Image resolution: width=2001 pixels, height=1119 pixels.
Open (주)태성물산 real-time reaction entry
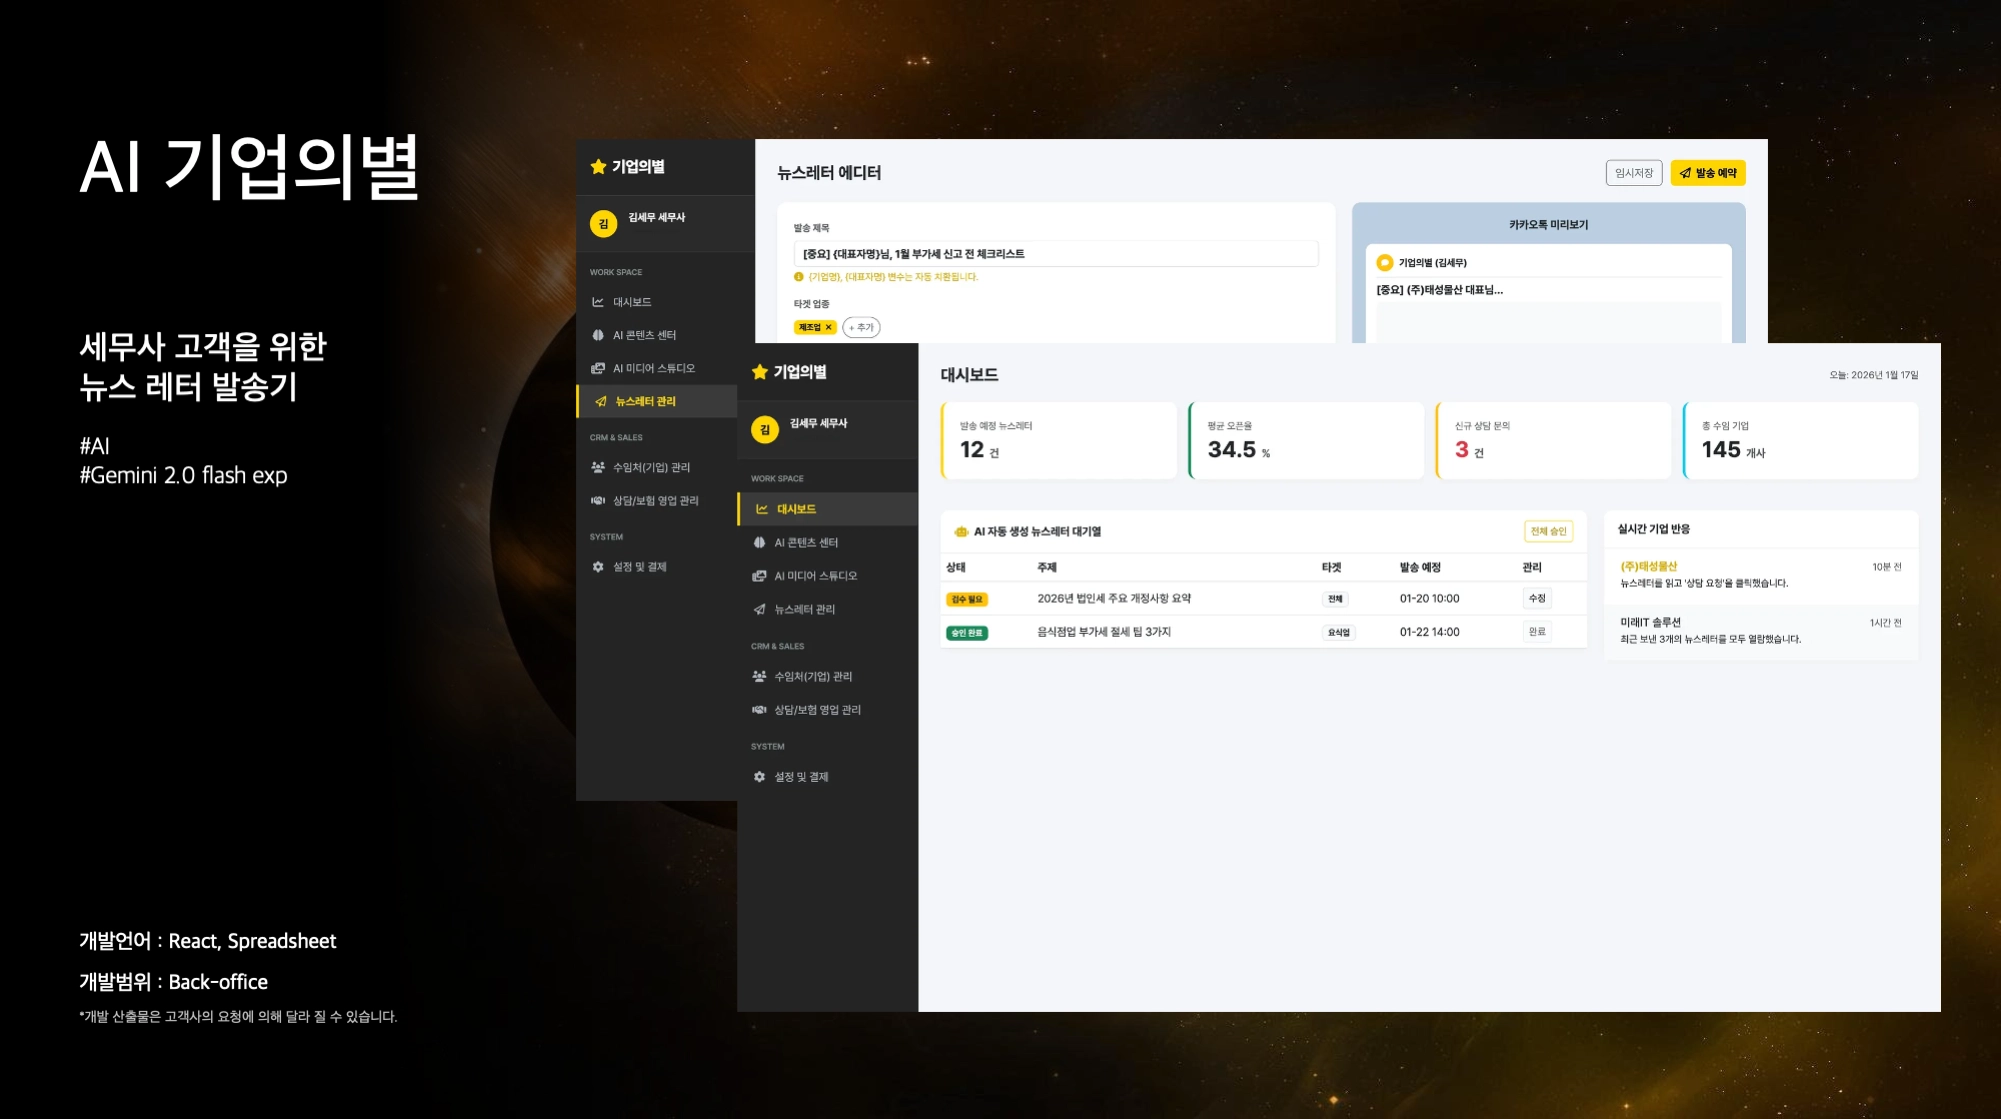click(x=1649, y=567)
